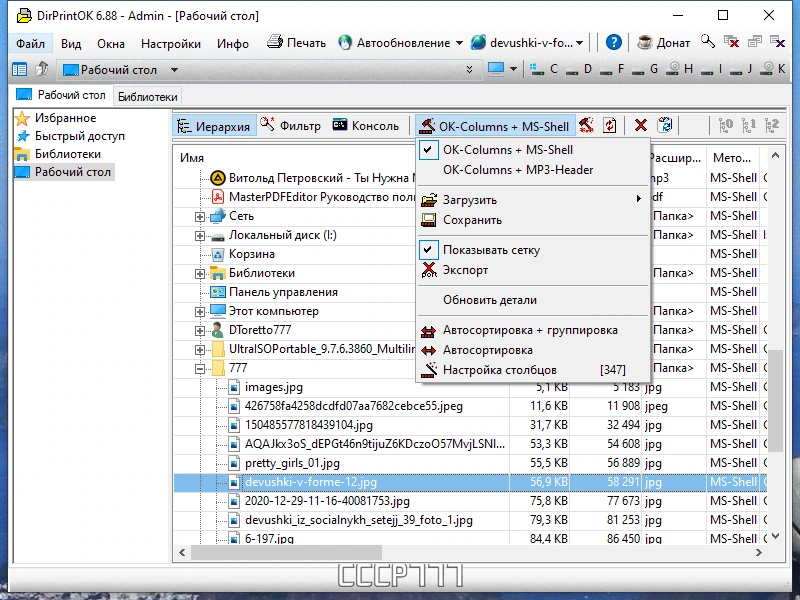Select drive D in the drive bar
800x600 pixels.
coord(579,69)
